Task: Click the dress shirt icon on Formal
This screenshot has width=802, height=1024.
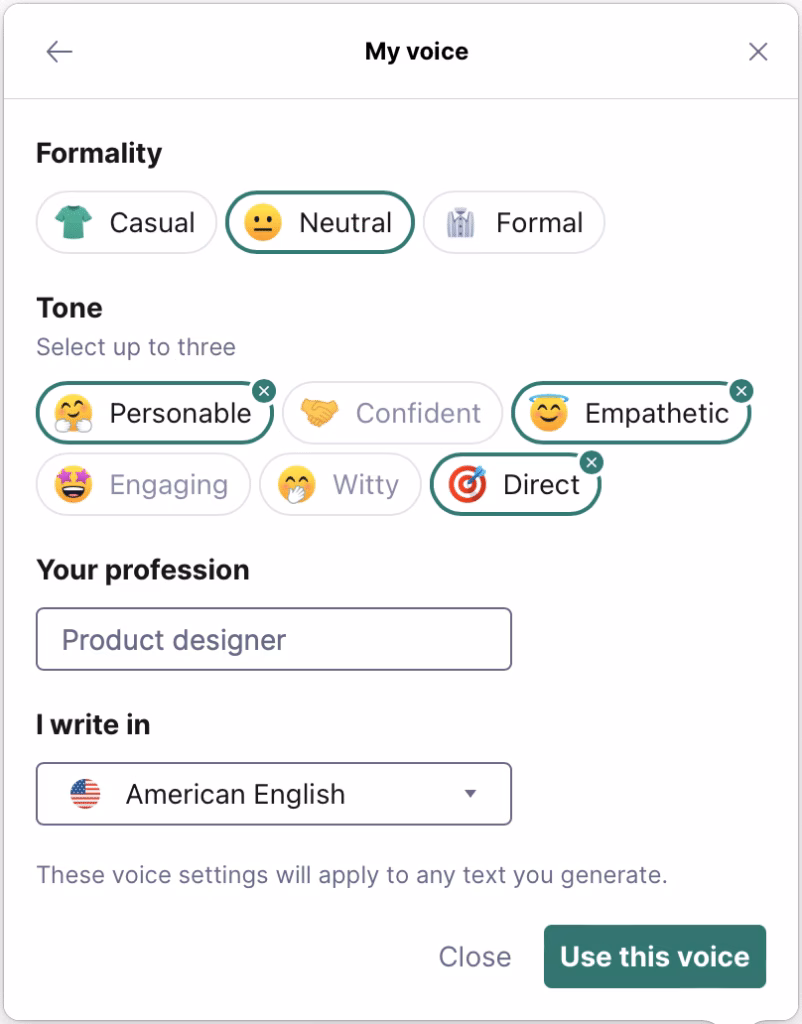Action: 460,222
